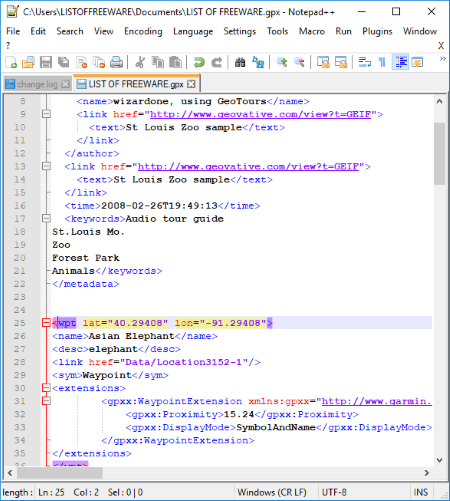Screen dimensions: 450x501
Task: Open the Language menu
Action: point(193,31)
